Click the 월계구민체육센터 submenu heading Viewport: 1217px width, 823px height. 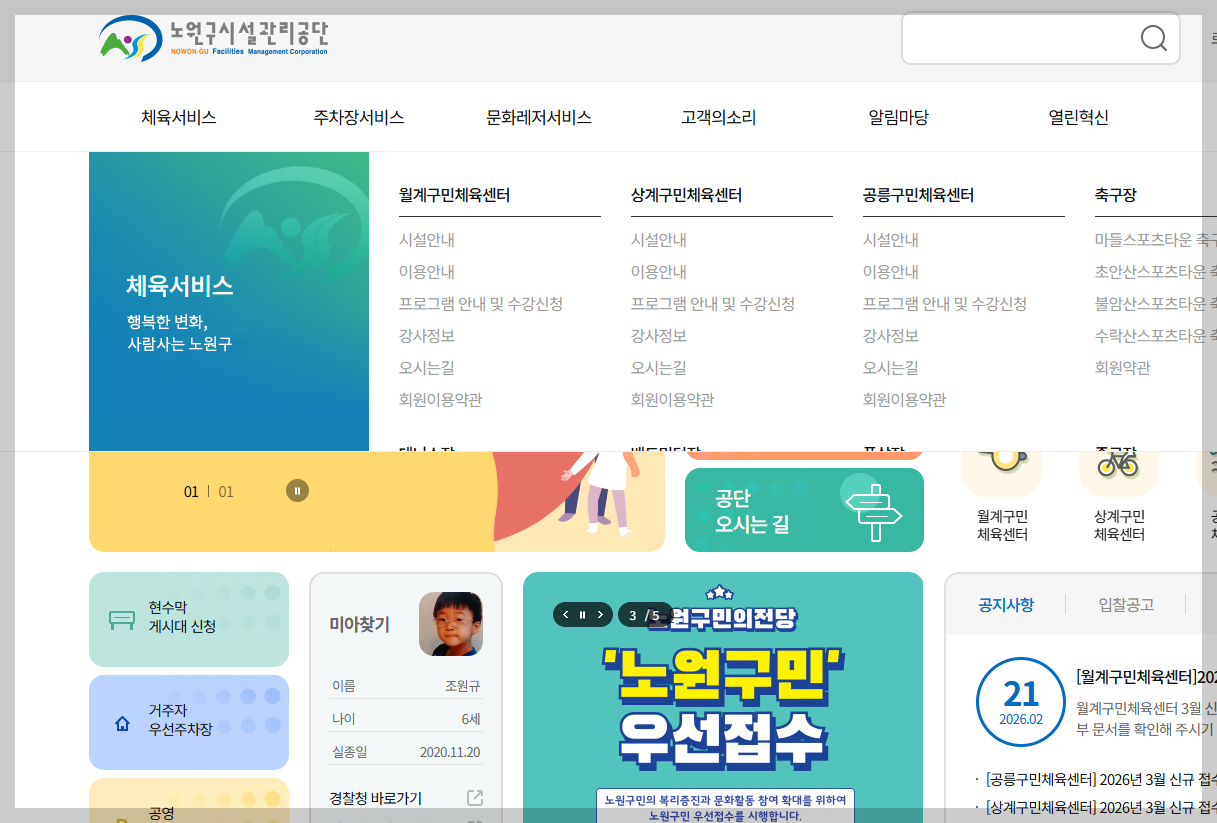(x=454, y=195)
